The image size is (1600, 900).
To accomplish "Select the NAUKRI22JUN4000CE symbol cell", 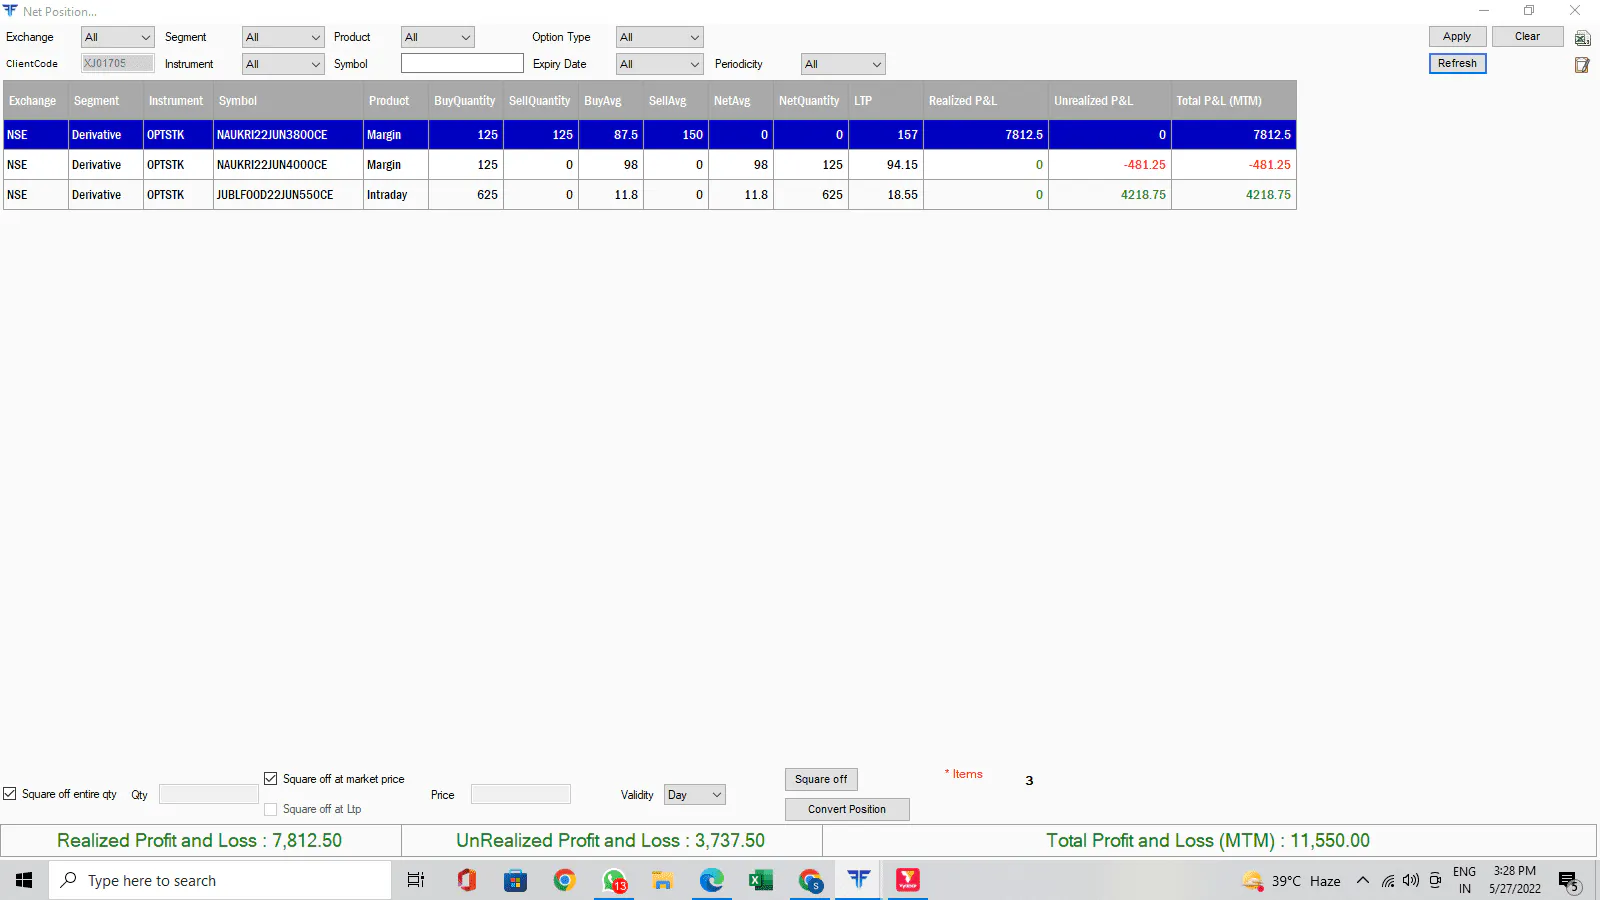I will (x=288, y=165).
